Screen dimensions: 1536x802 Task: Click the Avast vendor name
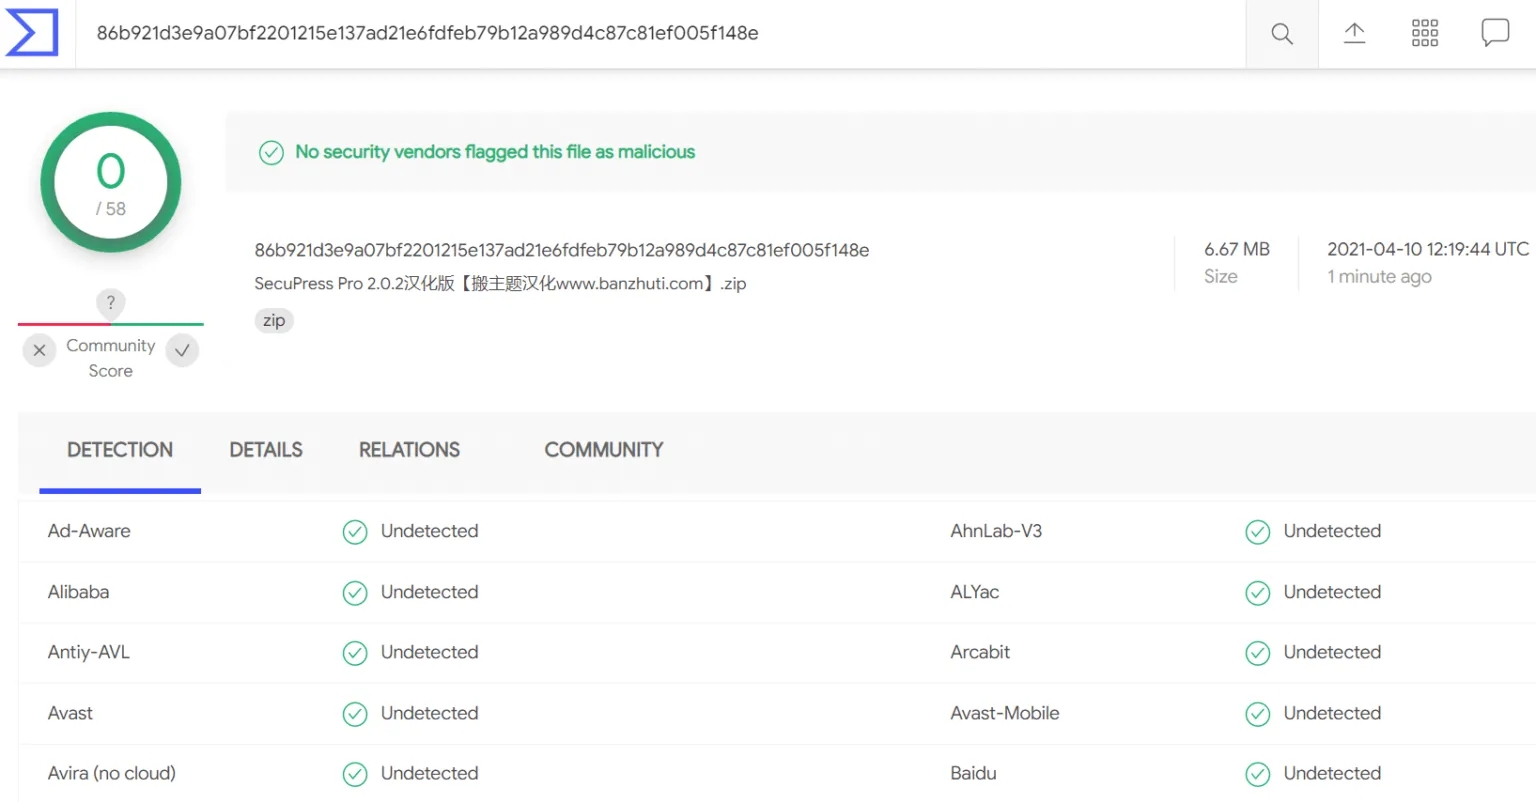click(x=70, y=713)
